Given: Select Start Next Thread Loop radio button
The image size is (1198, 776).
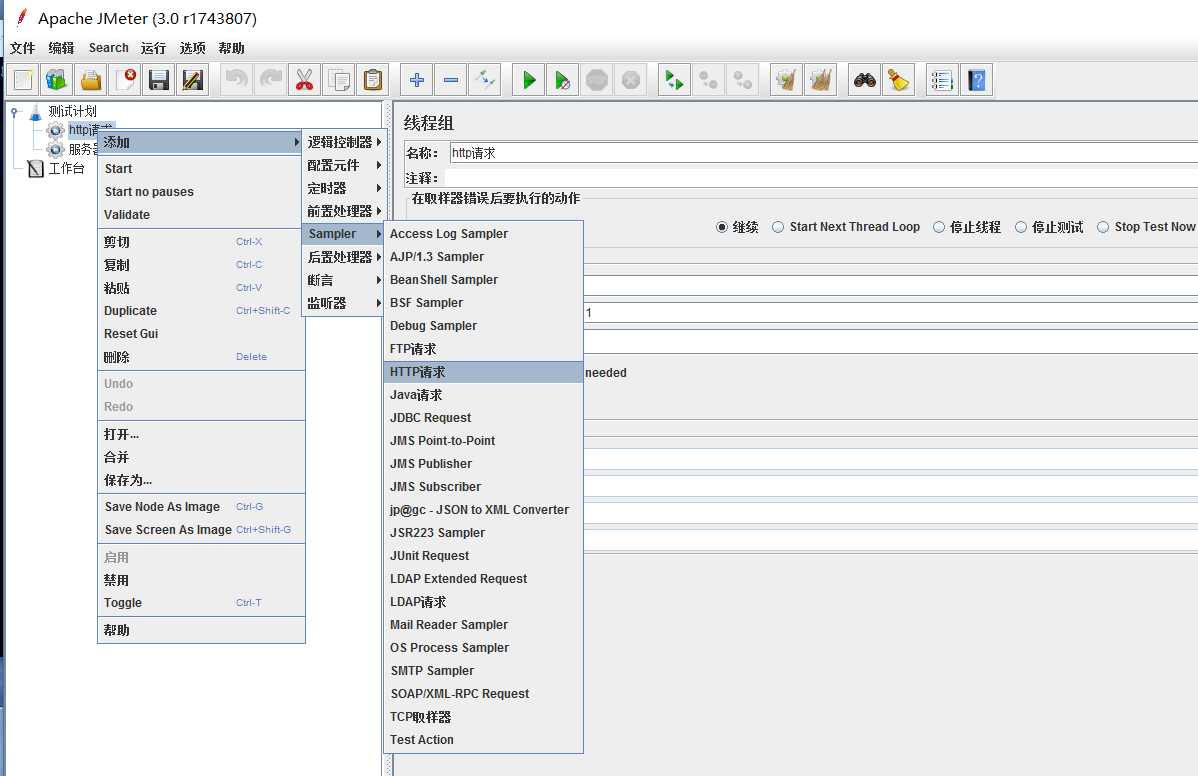Looking at the screenshot, I should coord(778,227).
